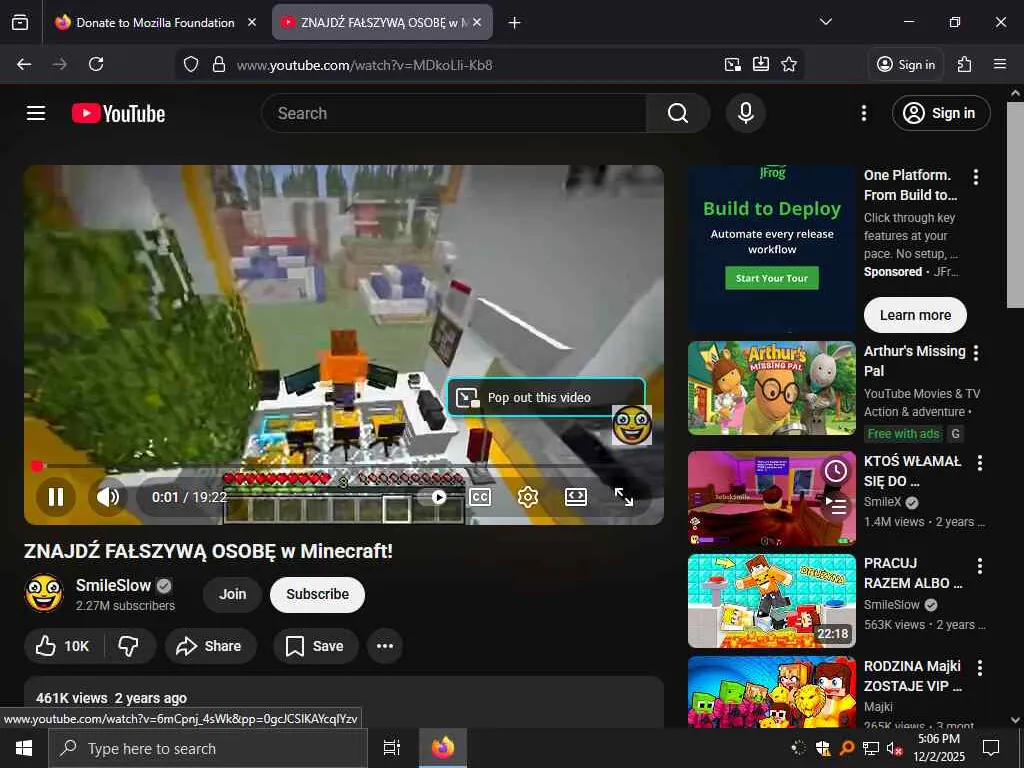Open options for RODZINA Majki video
The image size is (1024, 768).
(980, 667)
